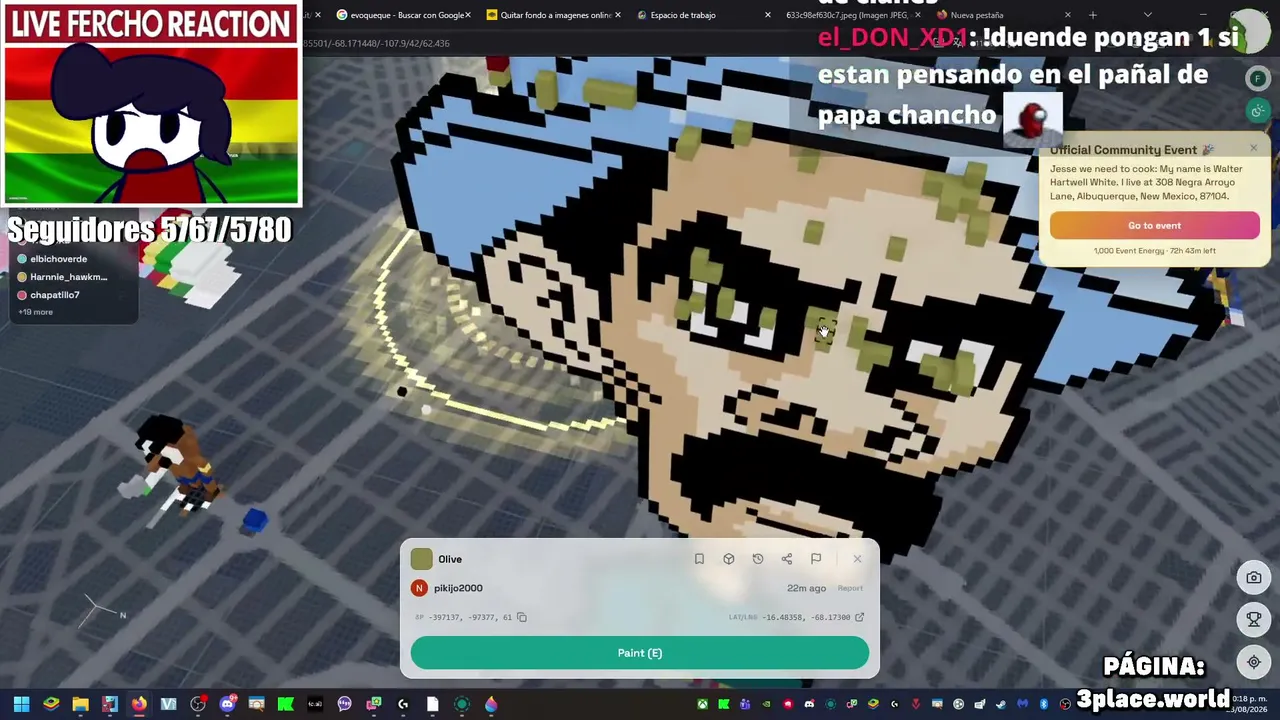This screenshot has width=1280, height=720.
Task: Open Kick app from the taskbar
Action: [x=285, y=704]
